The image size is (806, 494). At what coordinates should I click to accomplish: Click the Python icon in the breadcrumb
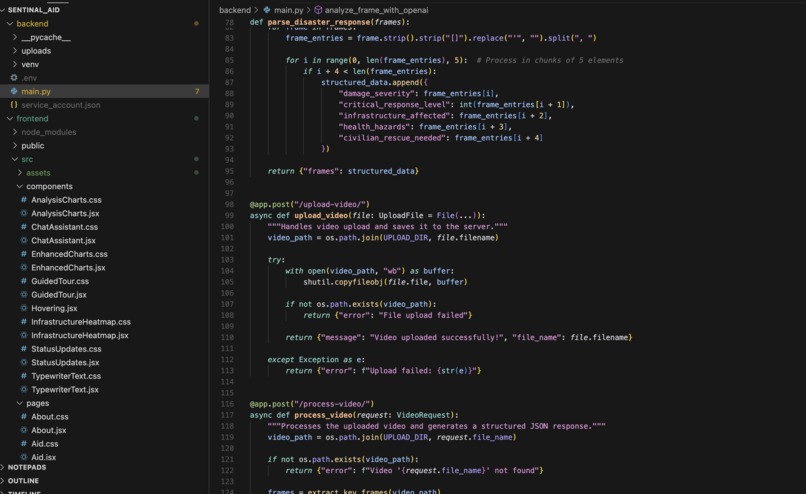pyautogui.click(x=267, y=10)
